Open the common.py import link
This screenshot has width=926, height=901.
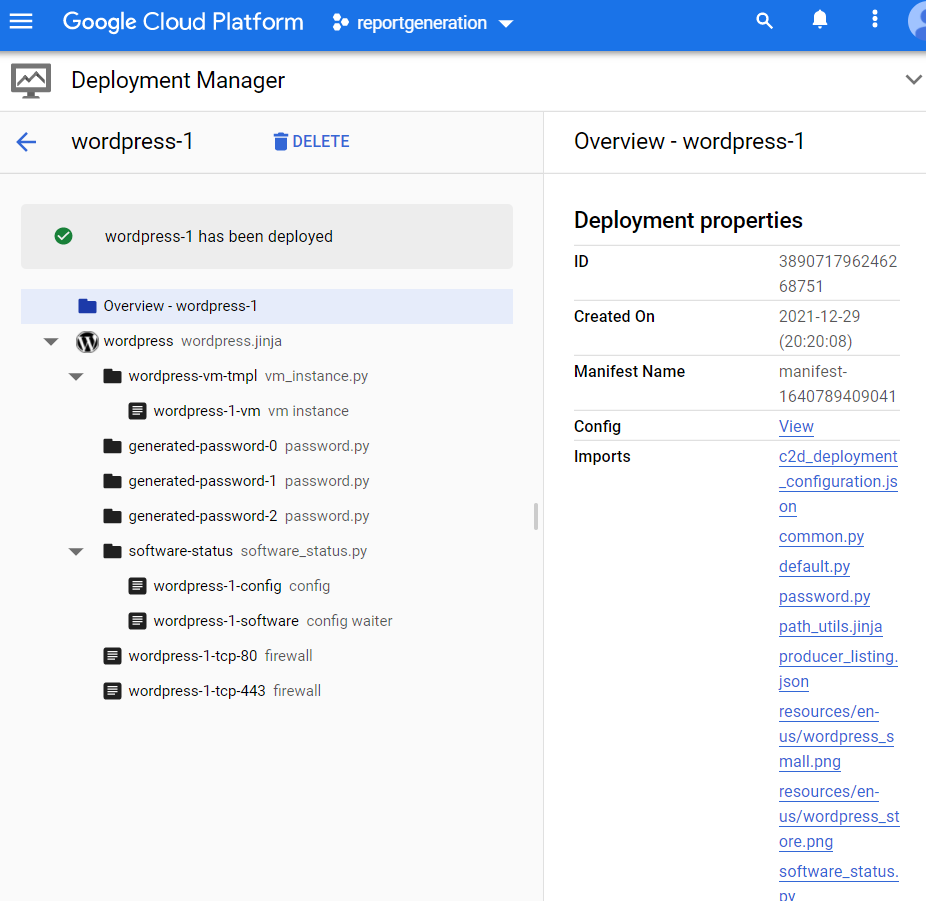pyautogui.click(x=821, y=537)
